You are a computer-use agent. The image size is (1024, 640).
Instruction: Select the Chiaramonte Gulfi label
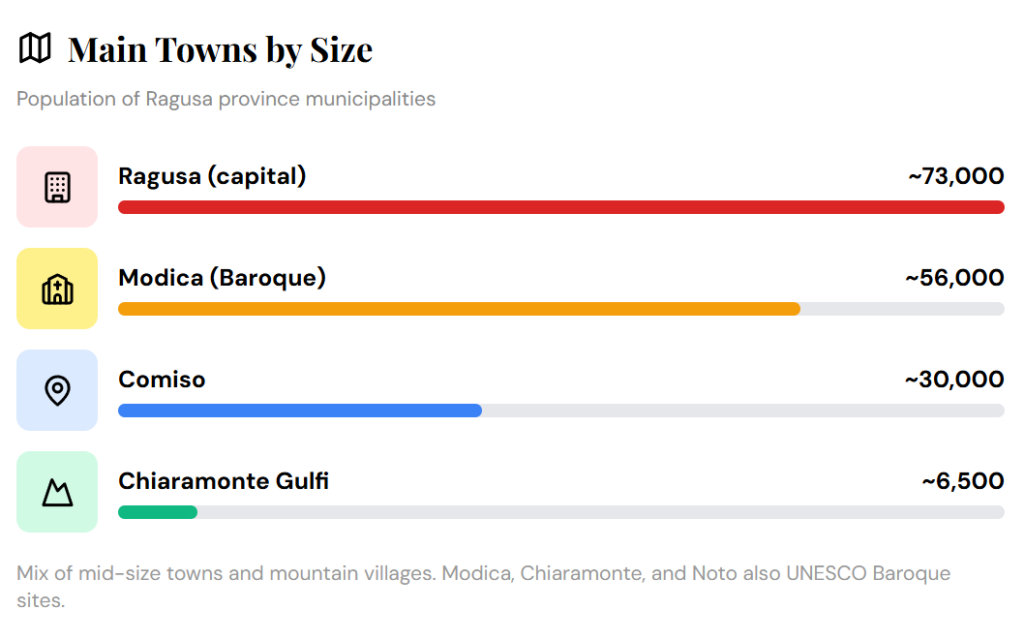(223, 481)
